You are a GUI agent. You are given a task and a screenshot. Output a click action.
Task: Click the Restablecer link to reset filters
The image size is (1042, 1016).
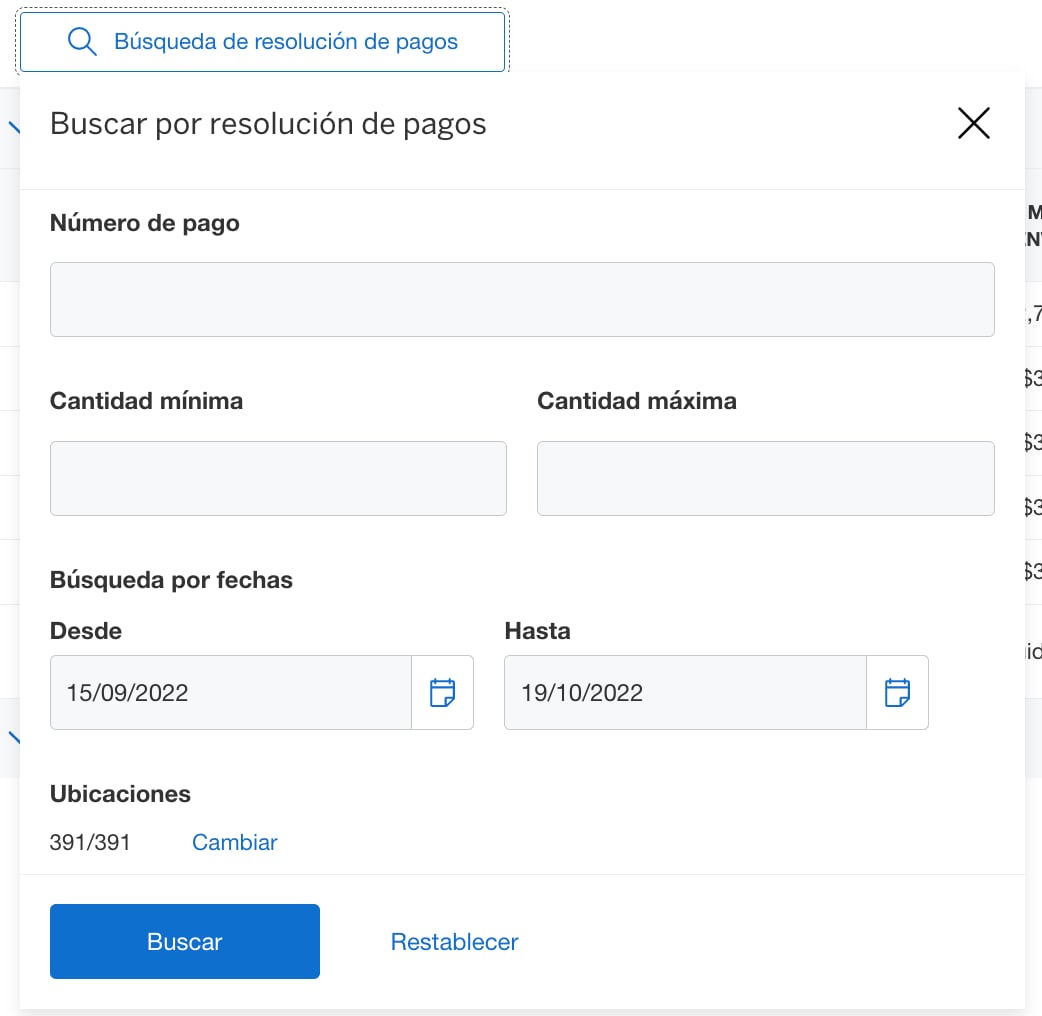tap(454, 941)
